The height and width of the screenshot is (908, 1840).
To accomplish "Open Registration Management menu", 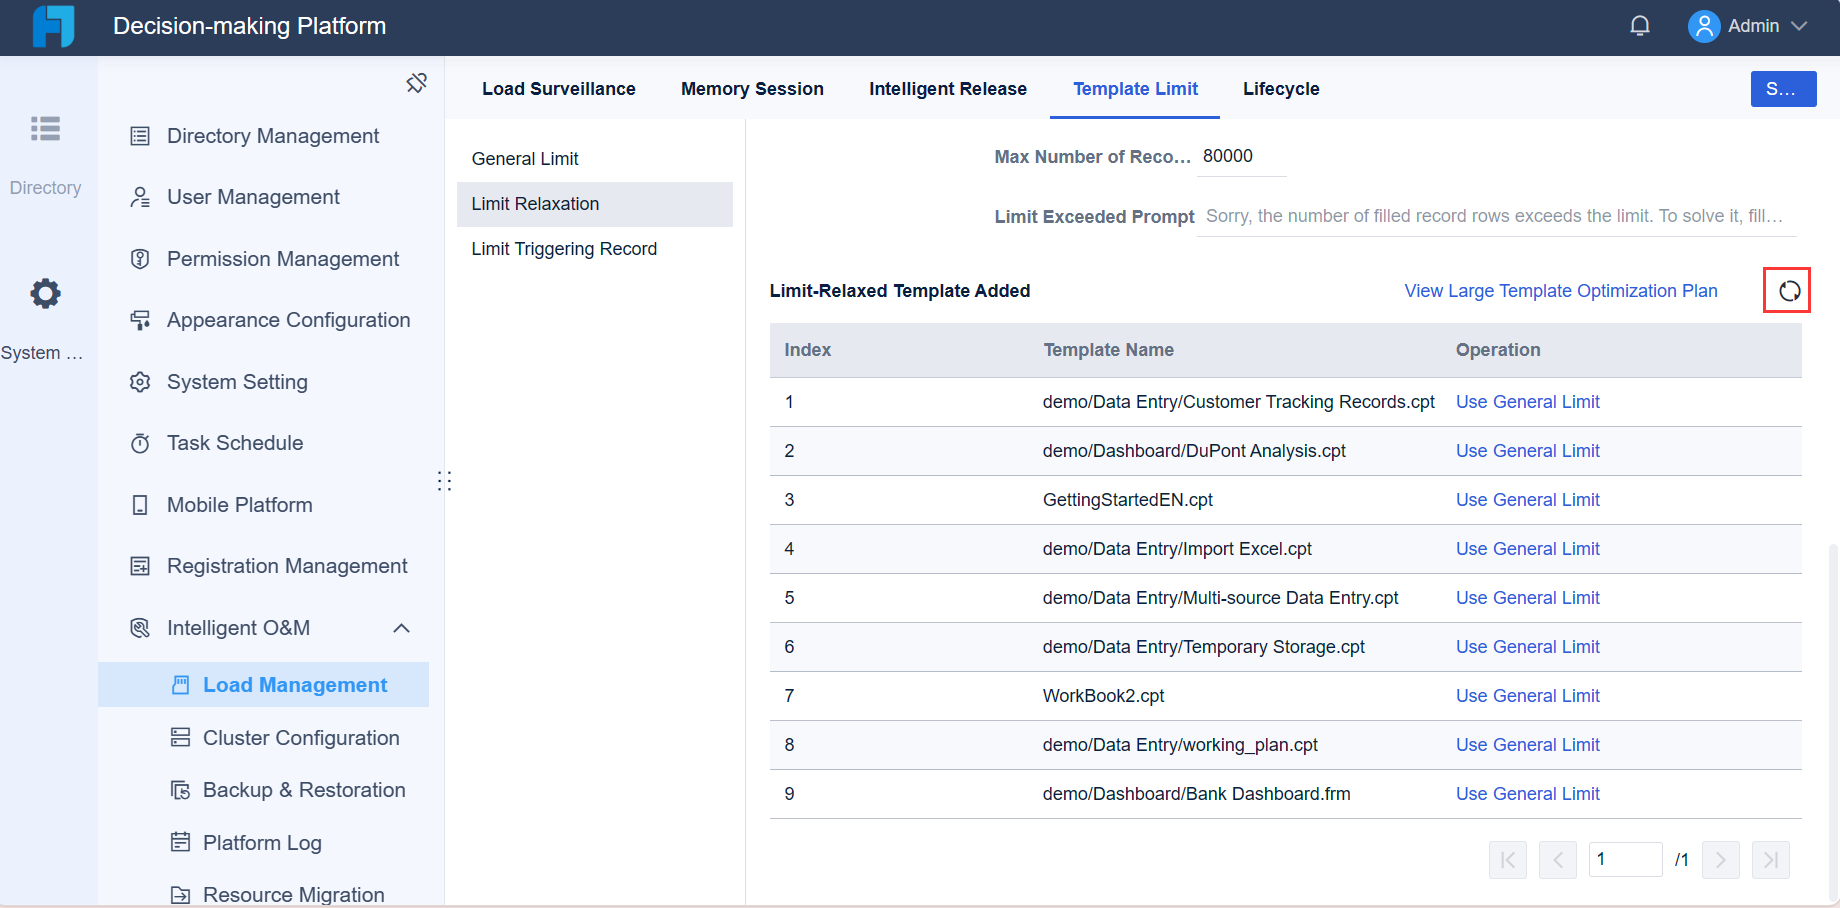I will [287, 566].
